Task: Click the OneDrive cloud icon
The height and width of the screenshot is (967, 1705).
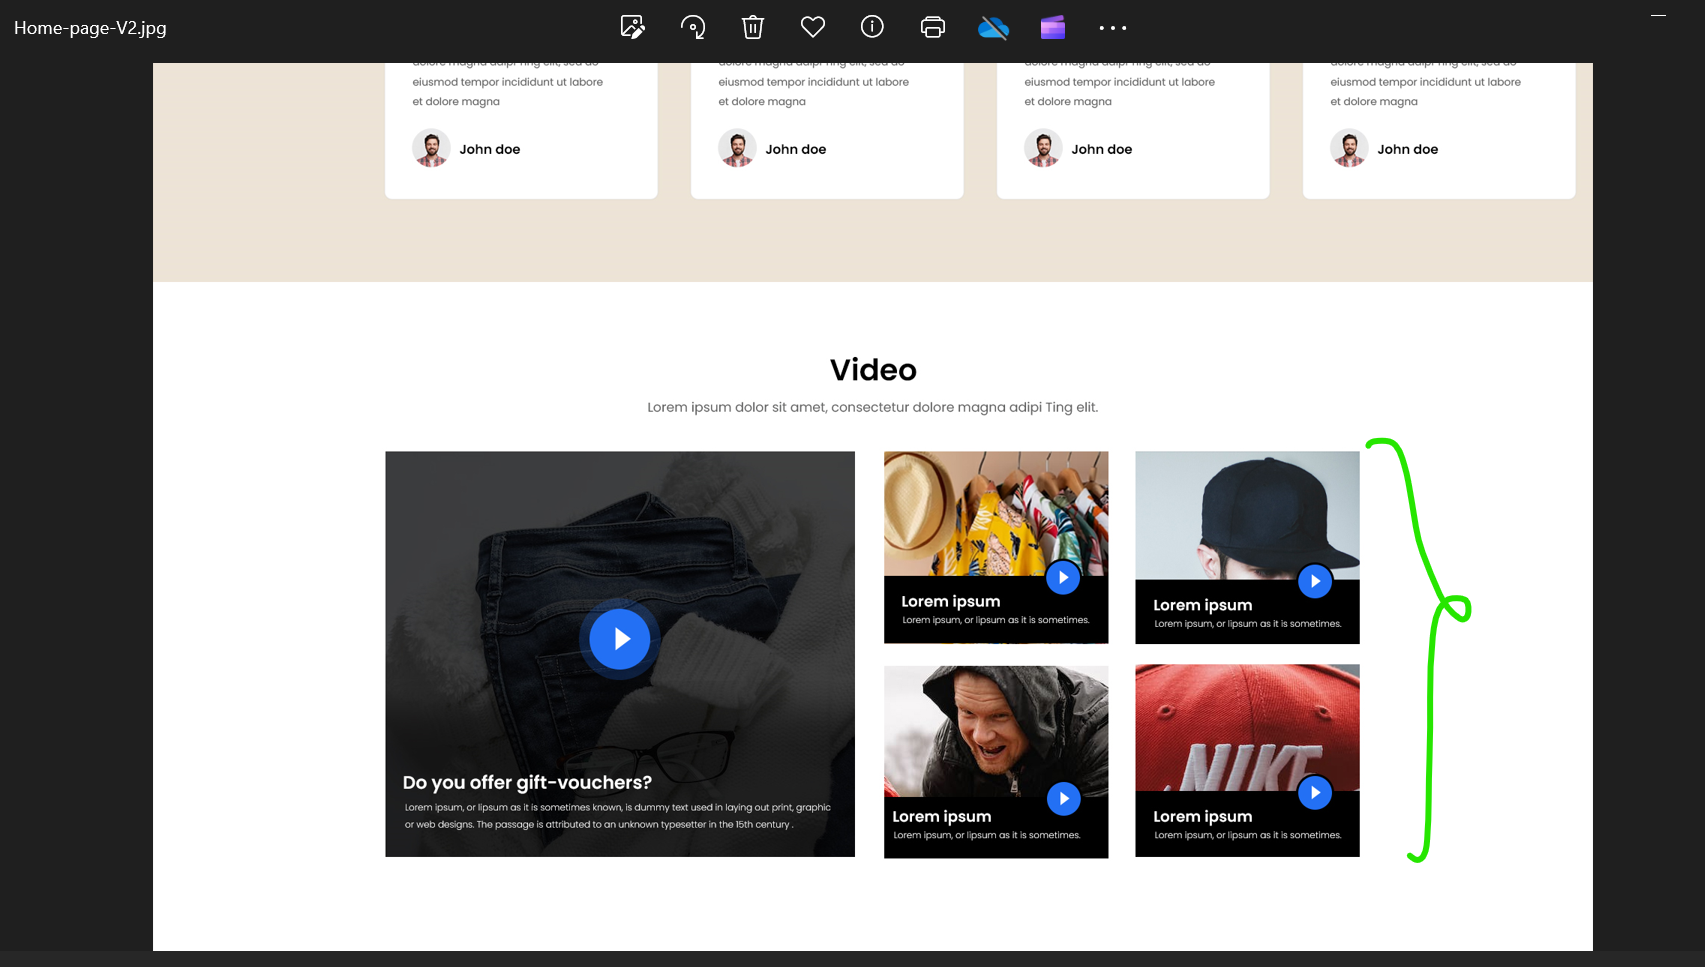Action: (993, 28)
